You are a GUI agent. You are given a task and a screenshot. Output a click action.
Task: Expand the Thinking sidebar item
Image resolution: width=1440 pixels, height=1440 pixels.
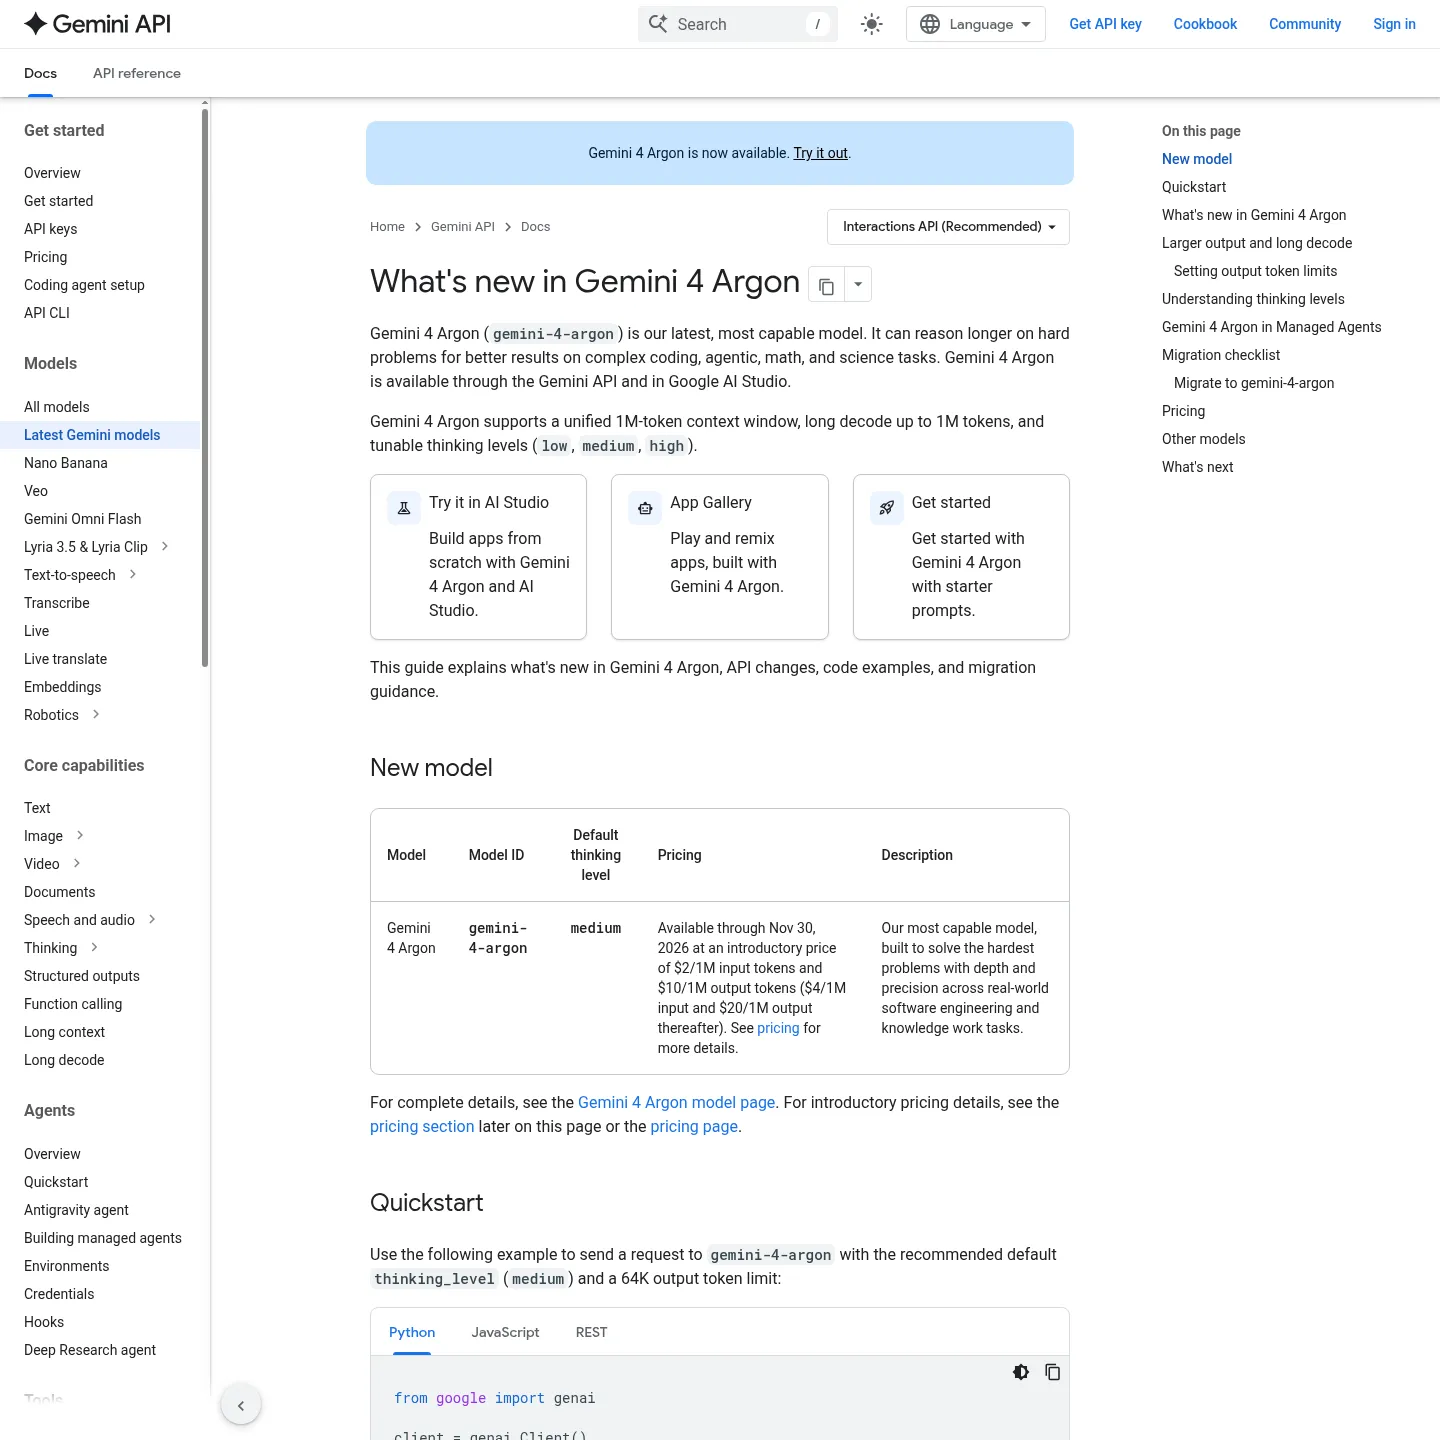point(94,948)
